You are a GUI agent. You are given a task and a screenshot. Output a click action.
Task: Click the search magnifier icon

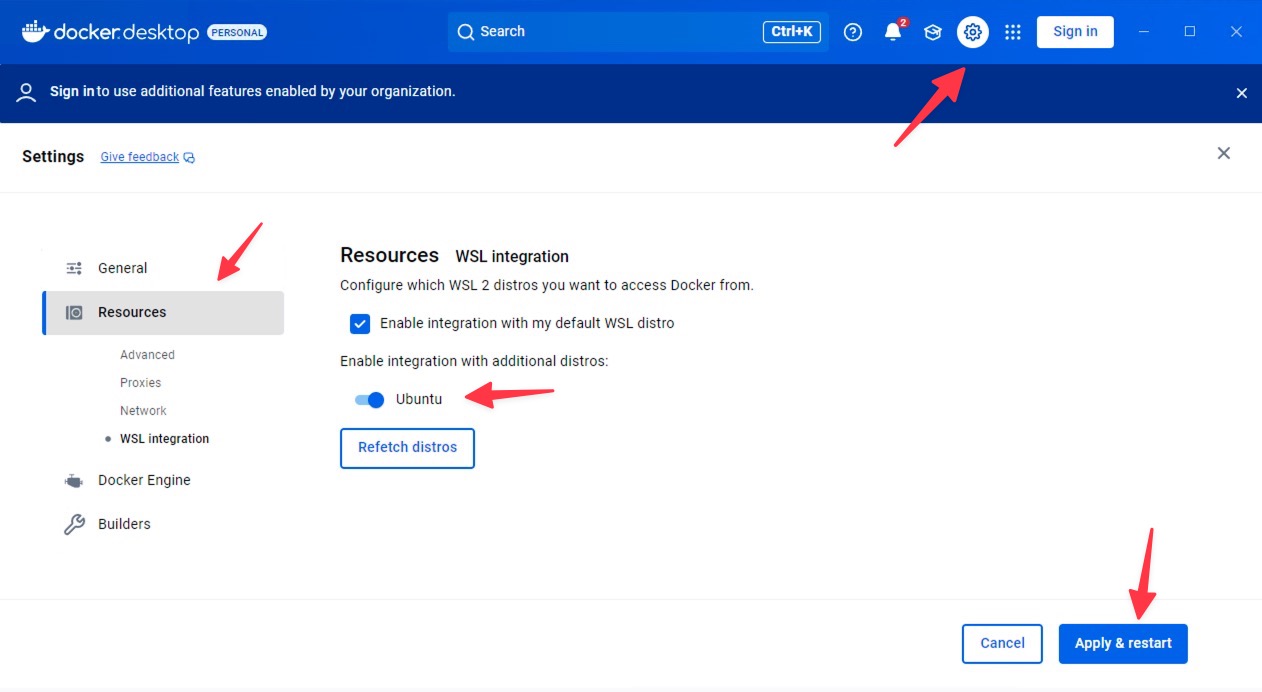click(x=466, y=32)
